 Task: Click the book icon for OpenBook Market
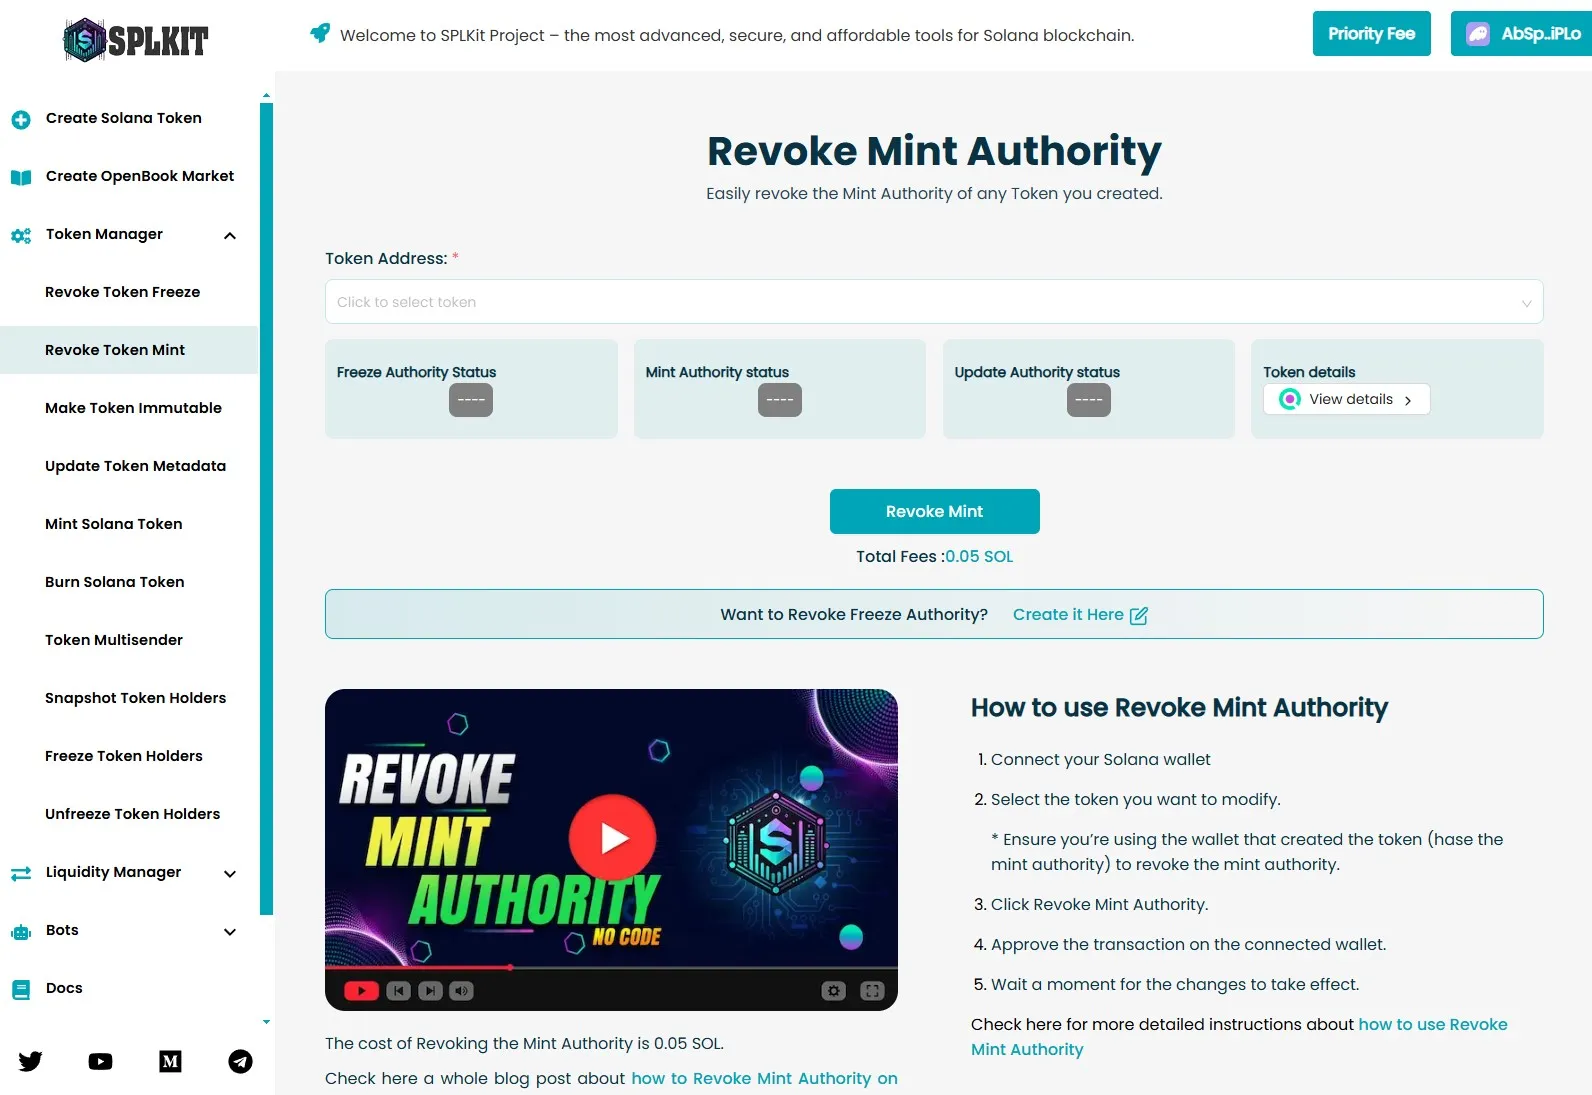(21, 177)
